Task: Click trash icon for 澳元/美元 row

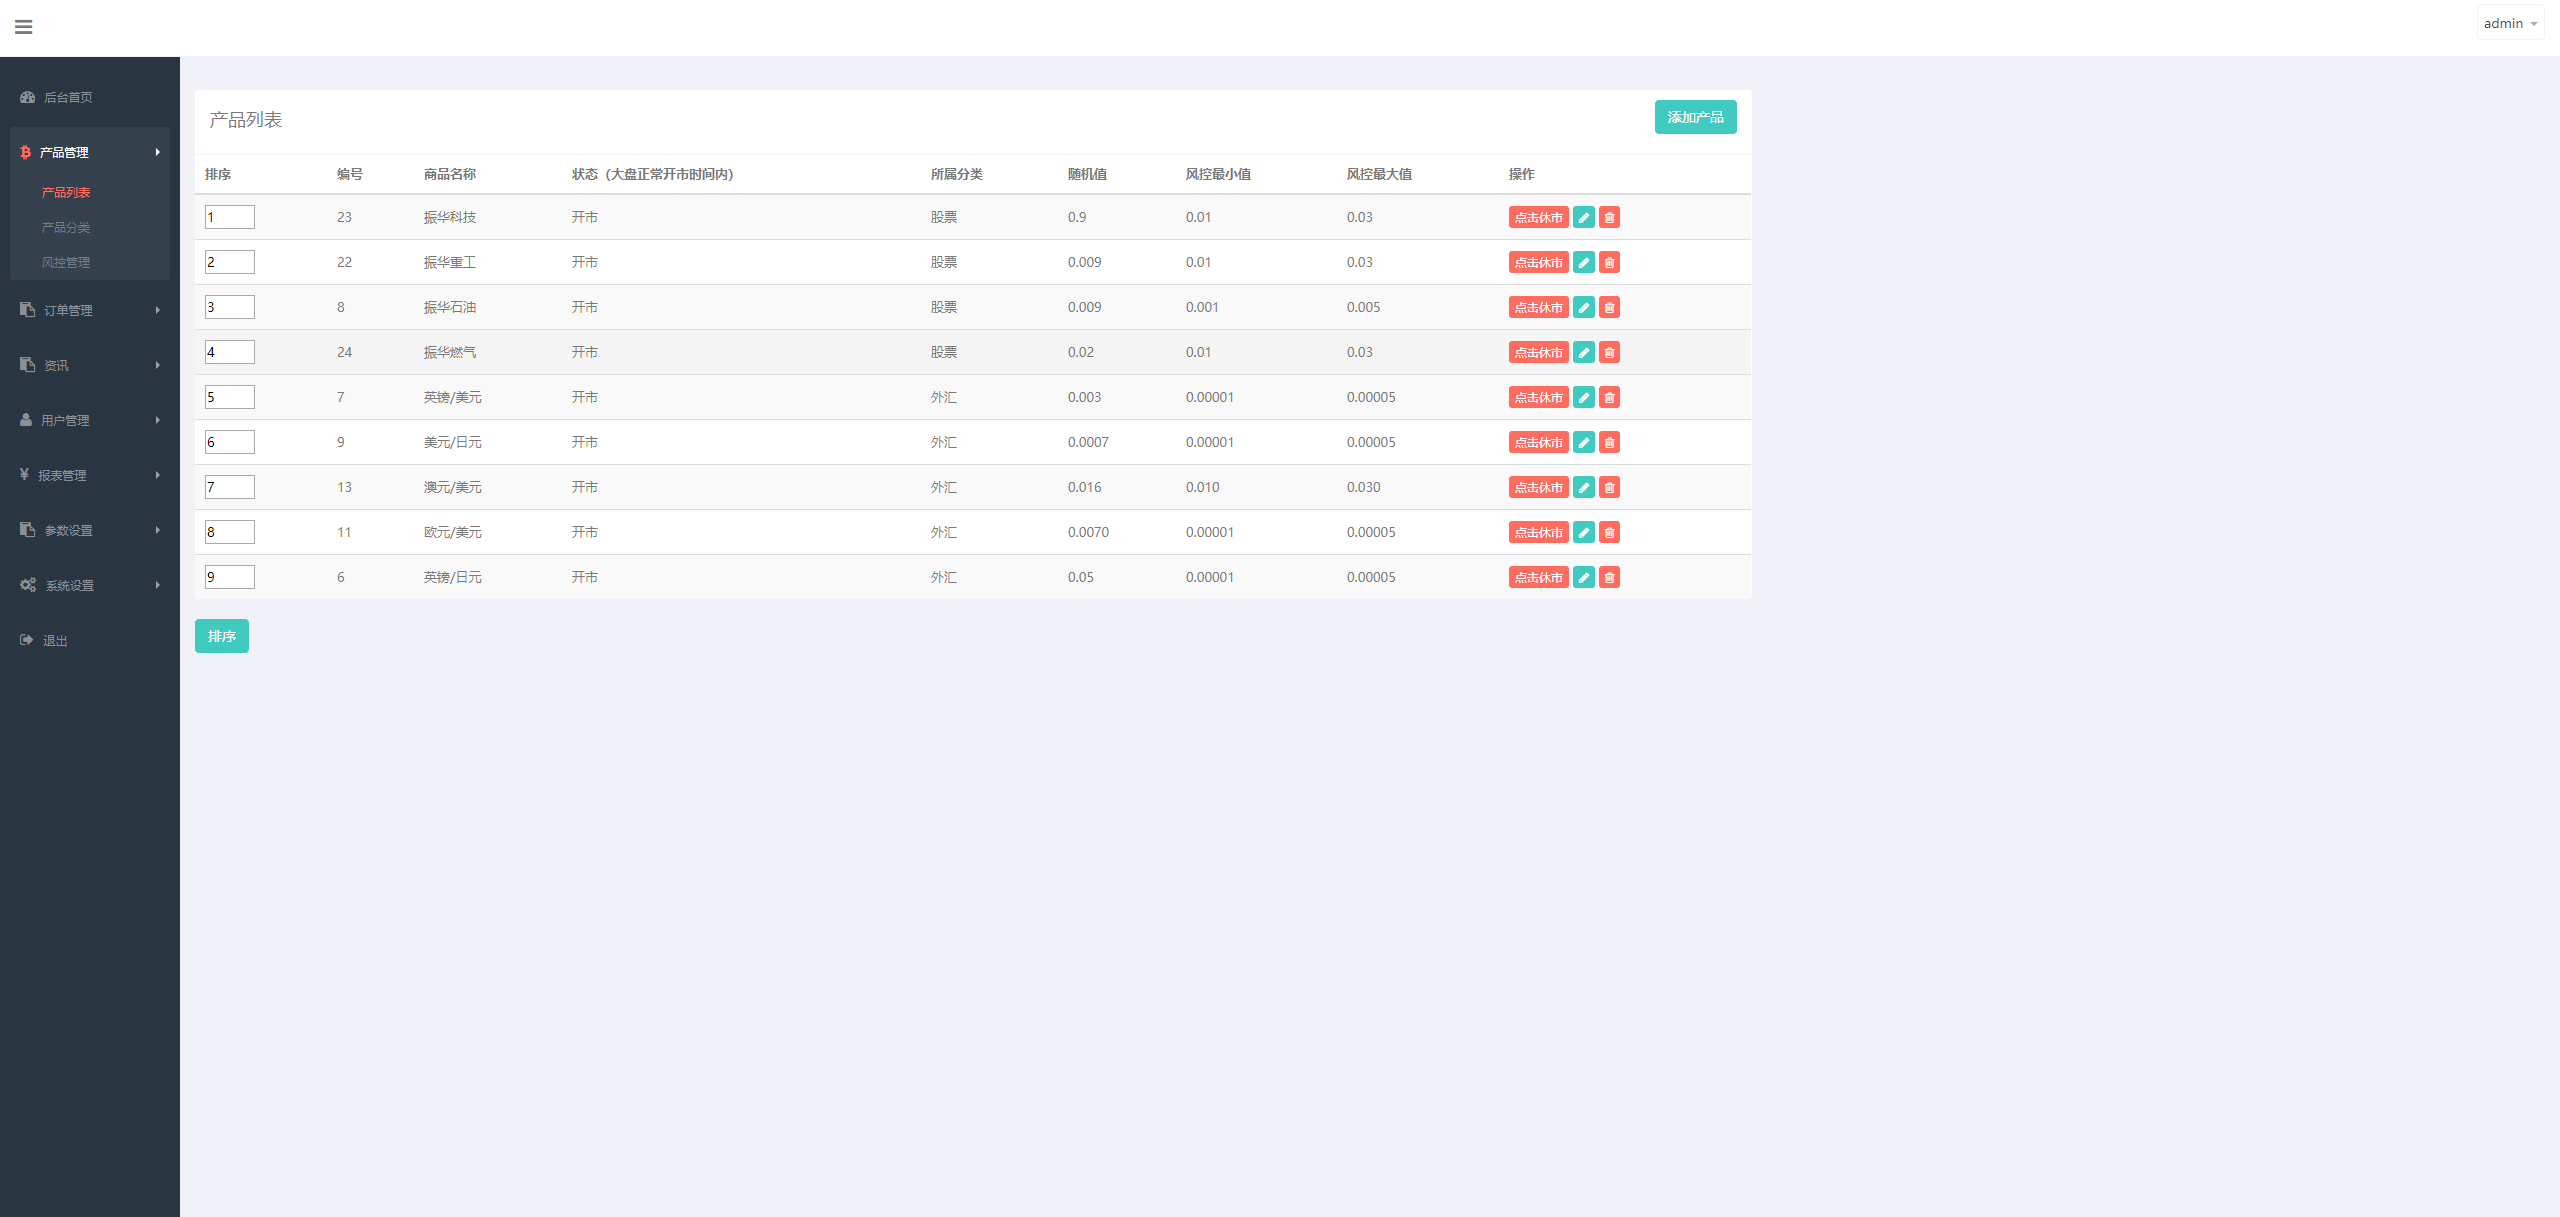Action: click(1609, 487)
